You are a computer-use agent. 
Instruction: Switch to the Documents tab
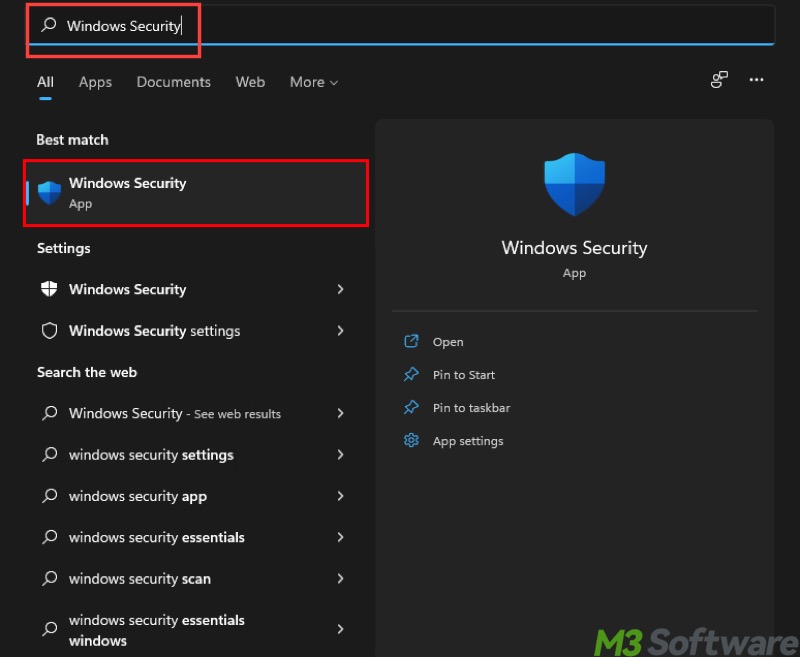[x=173, y=82]
